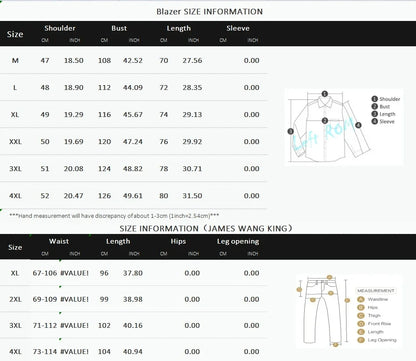416x361 pixels.
Task: Select the 'Waist' column header
Action: click(59, 241)
